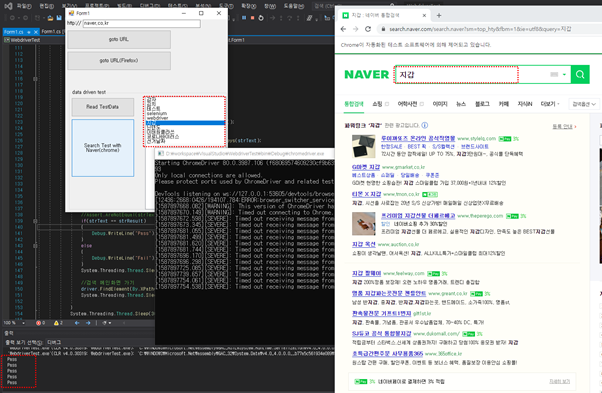Click the Form1 window app icon
The image size is (602, 393).
[71, 13]
